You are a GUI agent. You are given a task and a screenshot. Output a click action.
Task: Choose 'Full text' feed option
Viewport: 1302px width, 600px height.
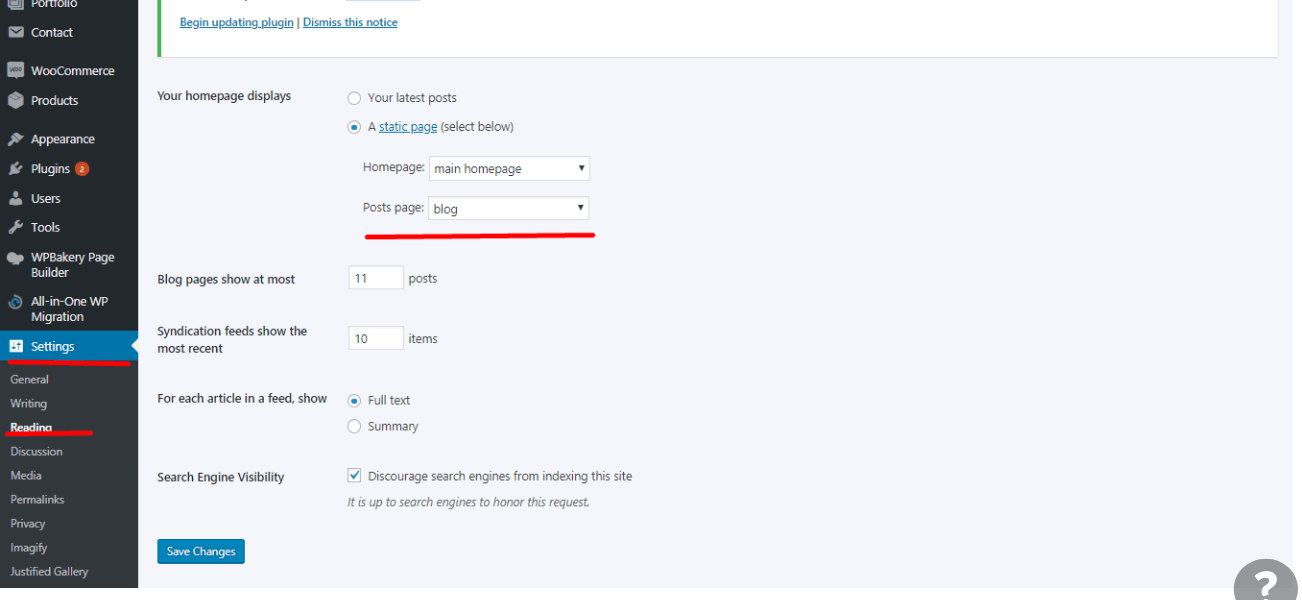pyautogui.click(x=354, y=400)
